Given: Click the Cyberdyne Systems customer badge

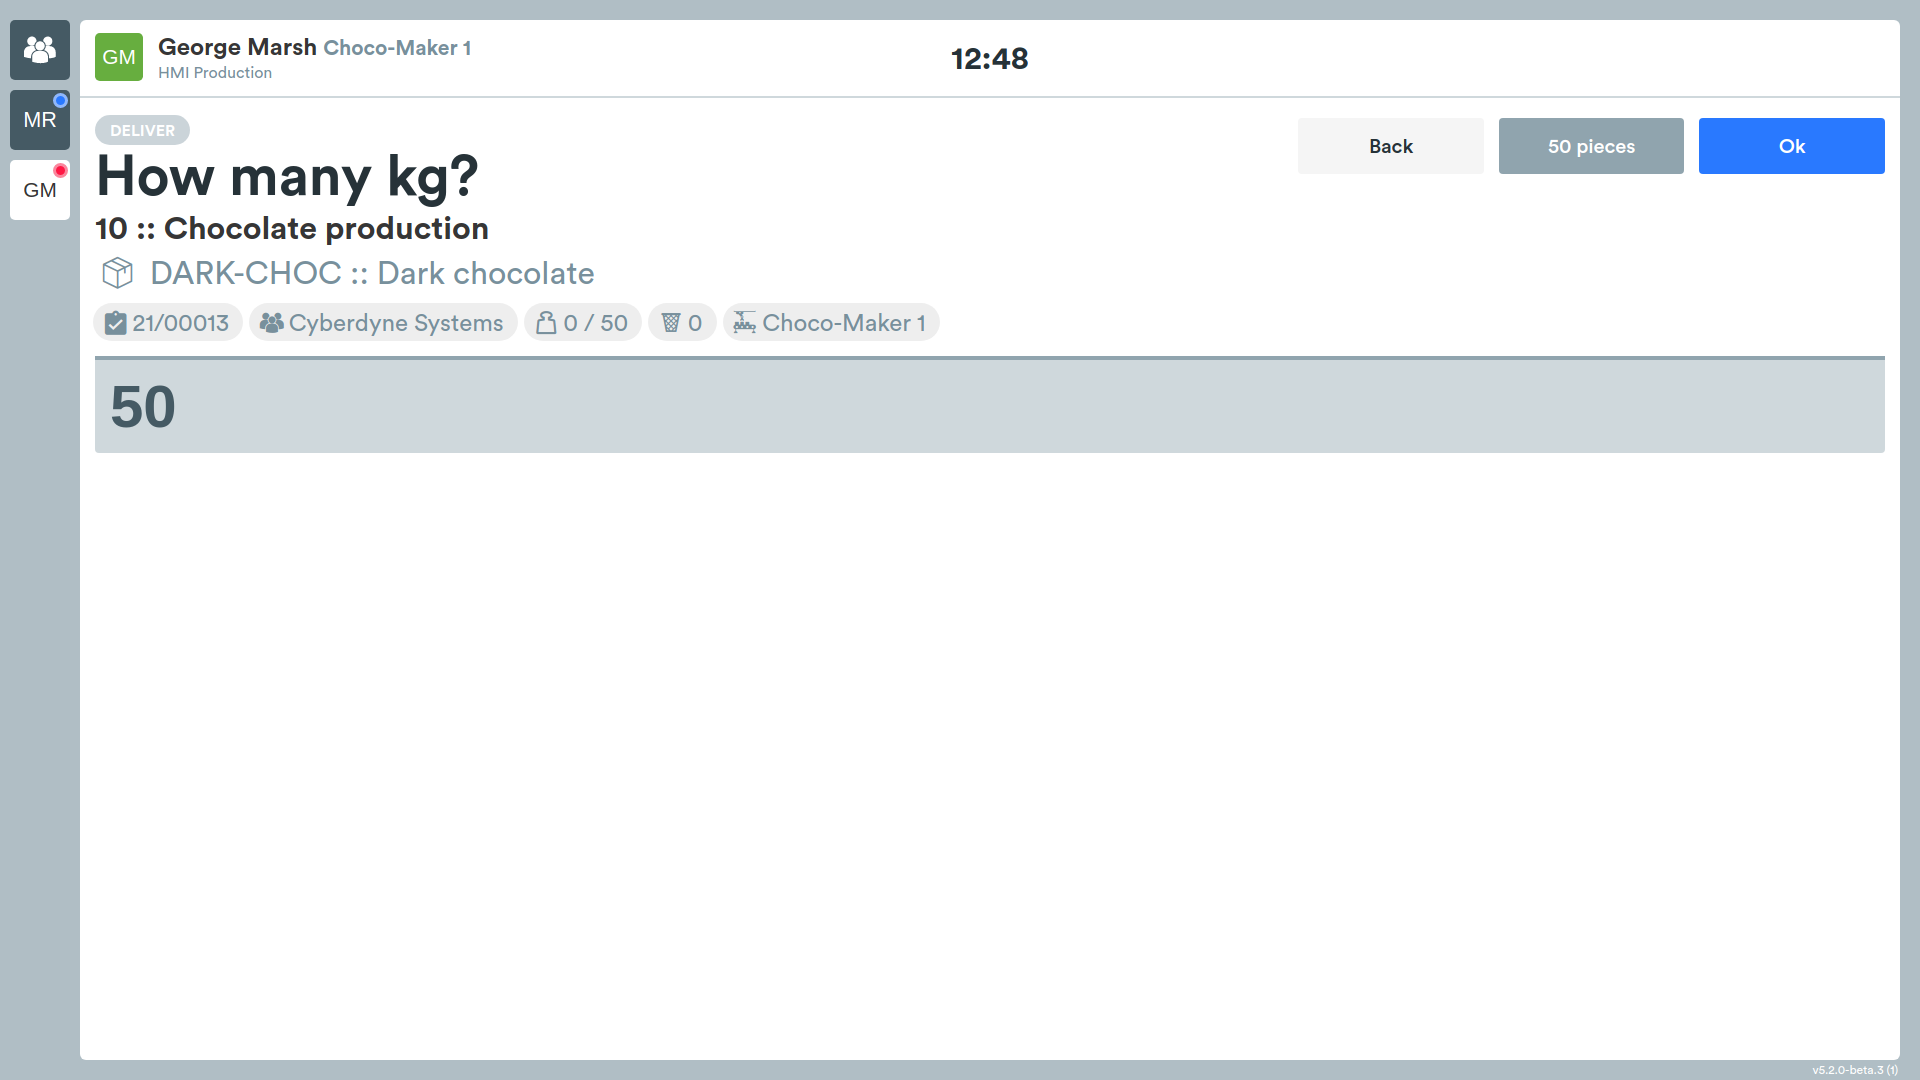Looking at the screenshot, I should point(383,323).
